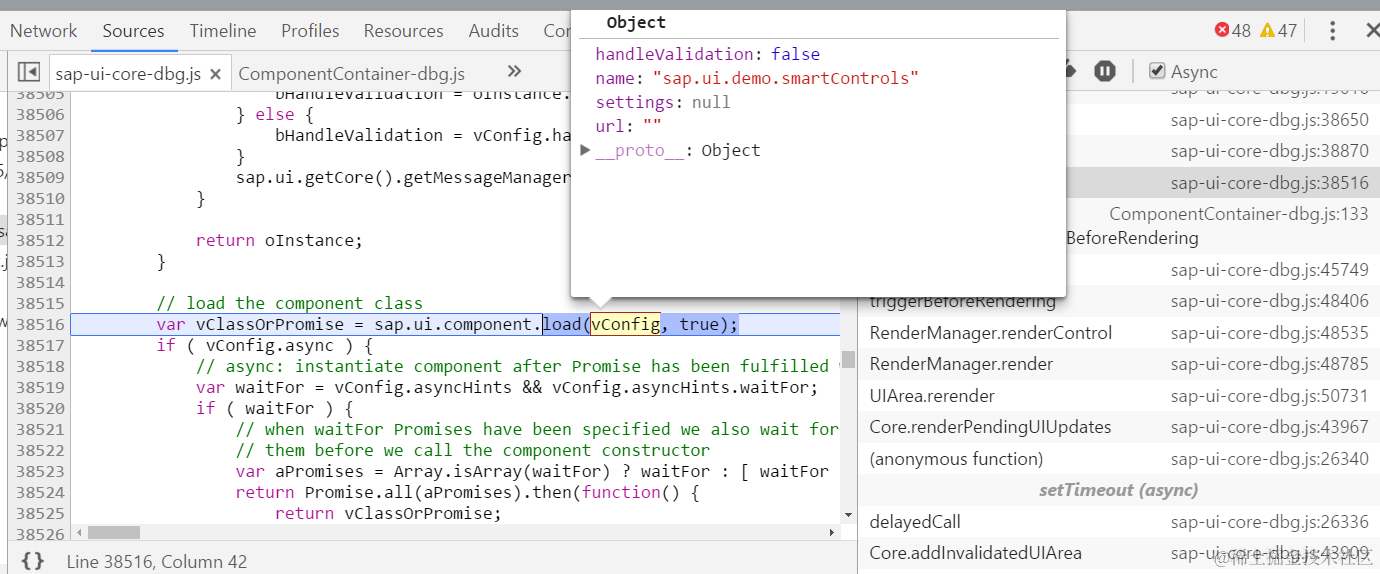Show the file navigator pane icon

(29, 72)
